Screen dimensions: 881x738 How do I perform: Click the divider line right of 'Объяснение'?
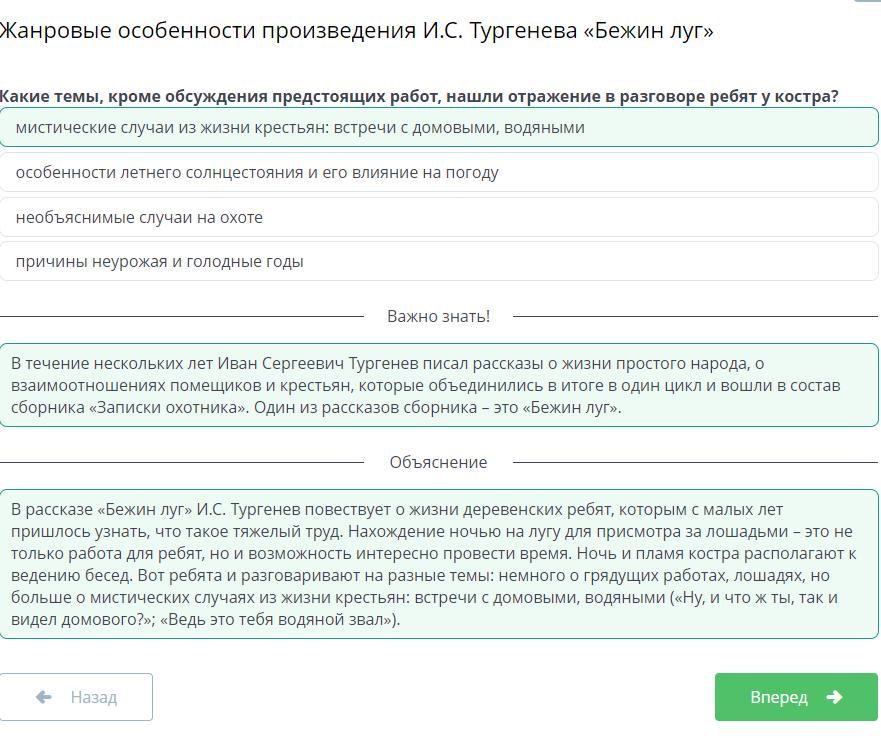pos(695,462)
